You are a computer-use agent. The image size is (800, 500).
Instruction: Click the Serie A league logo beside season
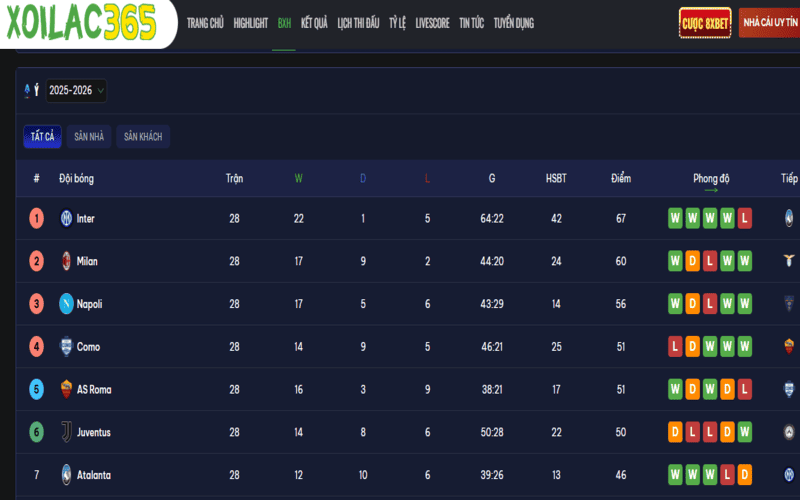pyautogui.click(x=31, y=91)
